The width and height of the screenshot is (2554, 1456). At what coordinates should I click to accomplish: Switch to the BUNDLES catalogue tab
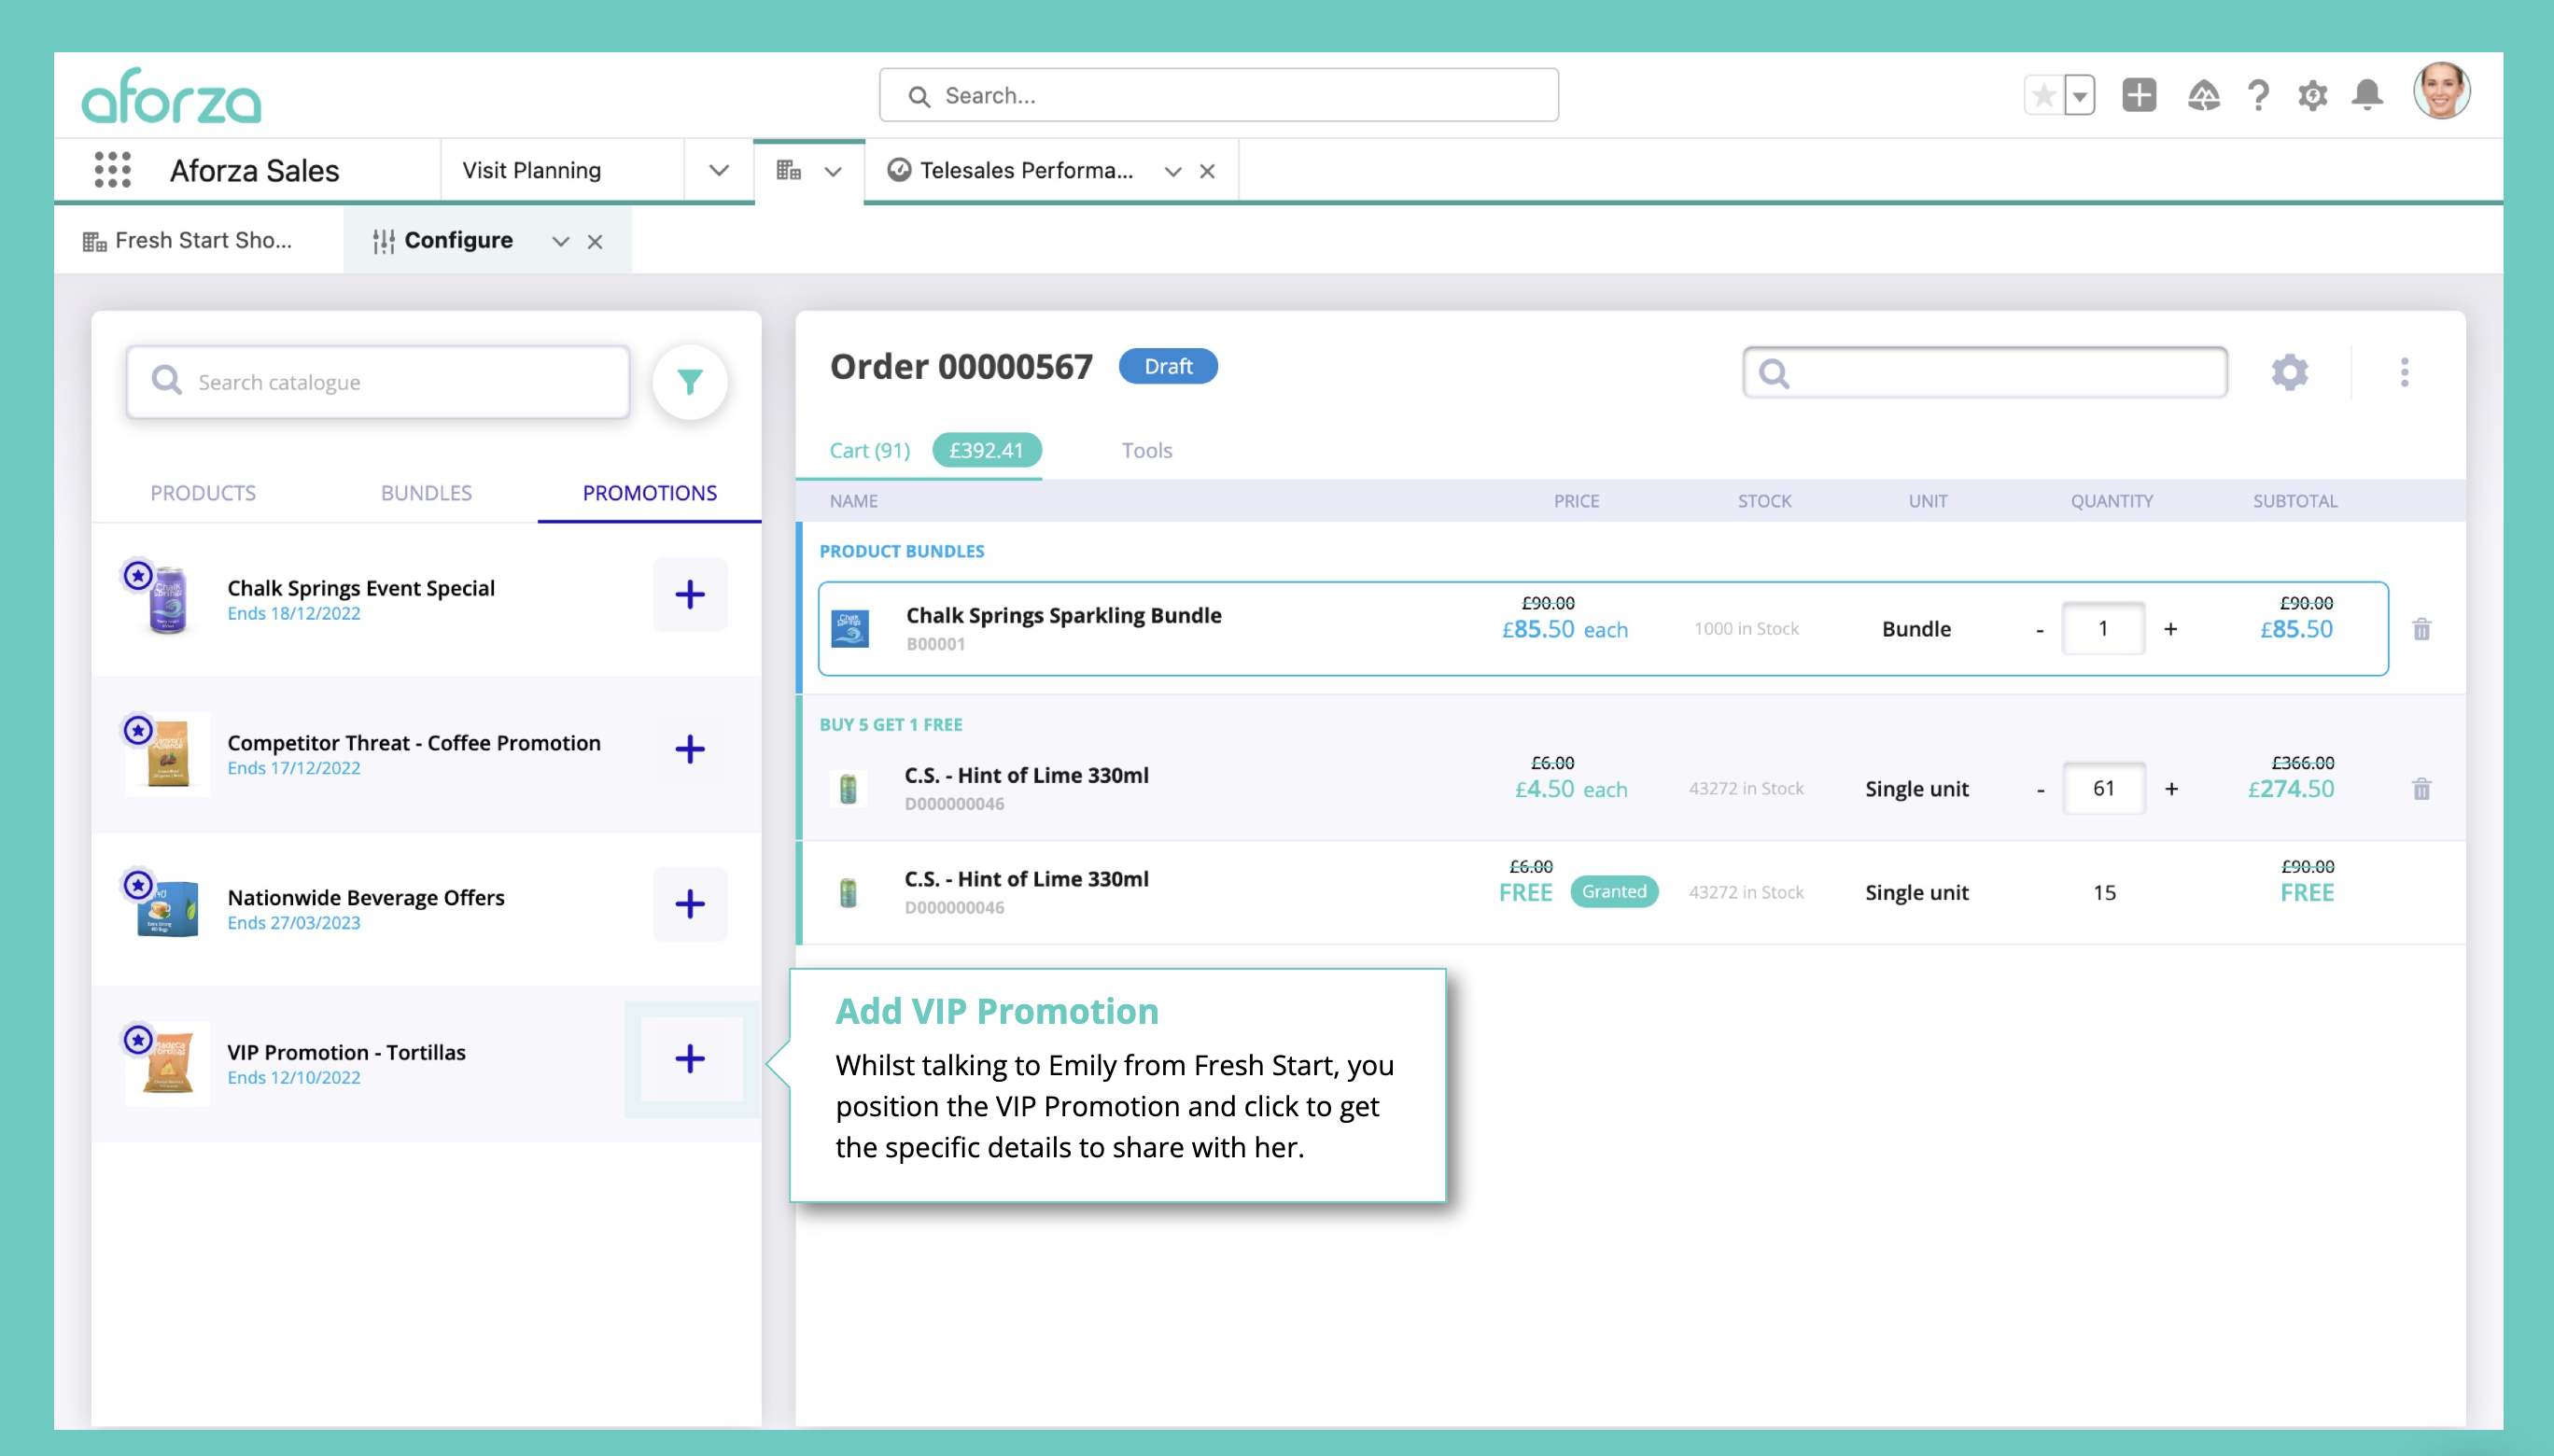(x=426, y=493)
